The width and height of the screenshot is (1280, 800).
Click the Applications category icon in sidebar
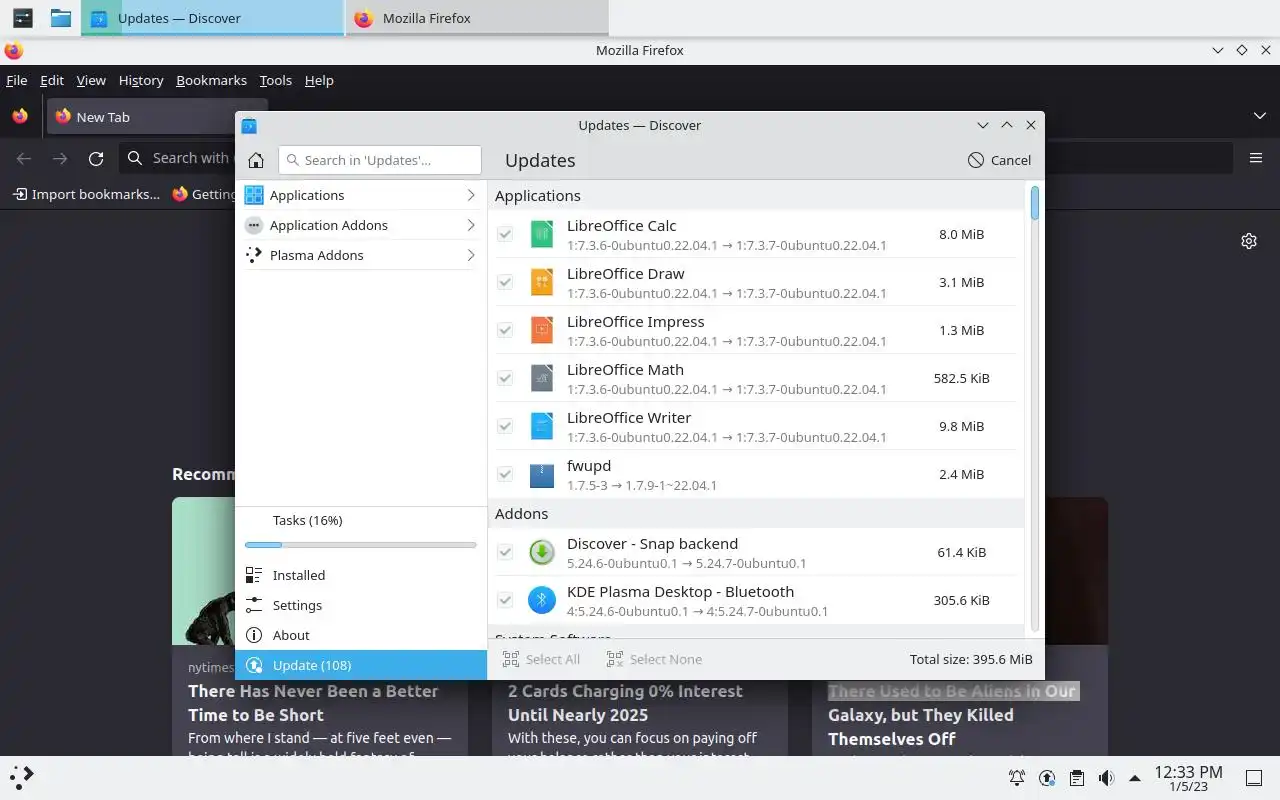coord(254,195)
